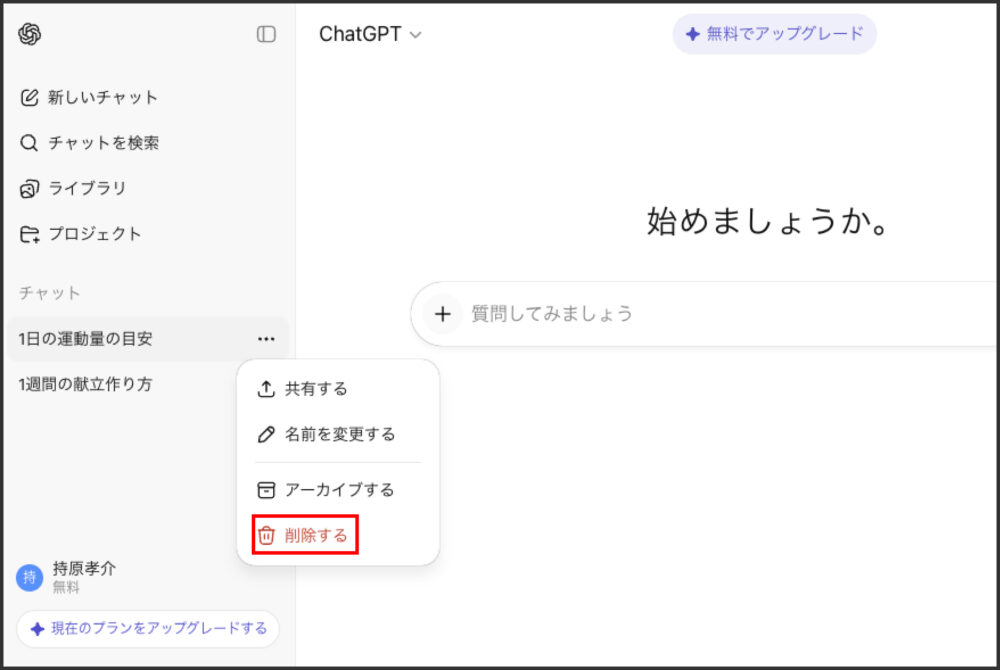Click the share icon beside 共有する
1000x670 pixels.
tap(266, 389)
